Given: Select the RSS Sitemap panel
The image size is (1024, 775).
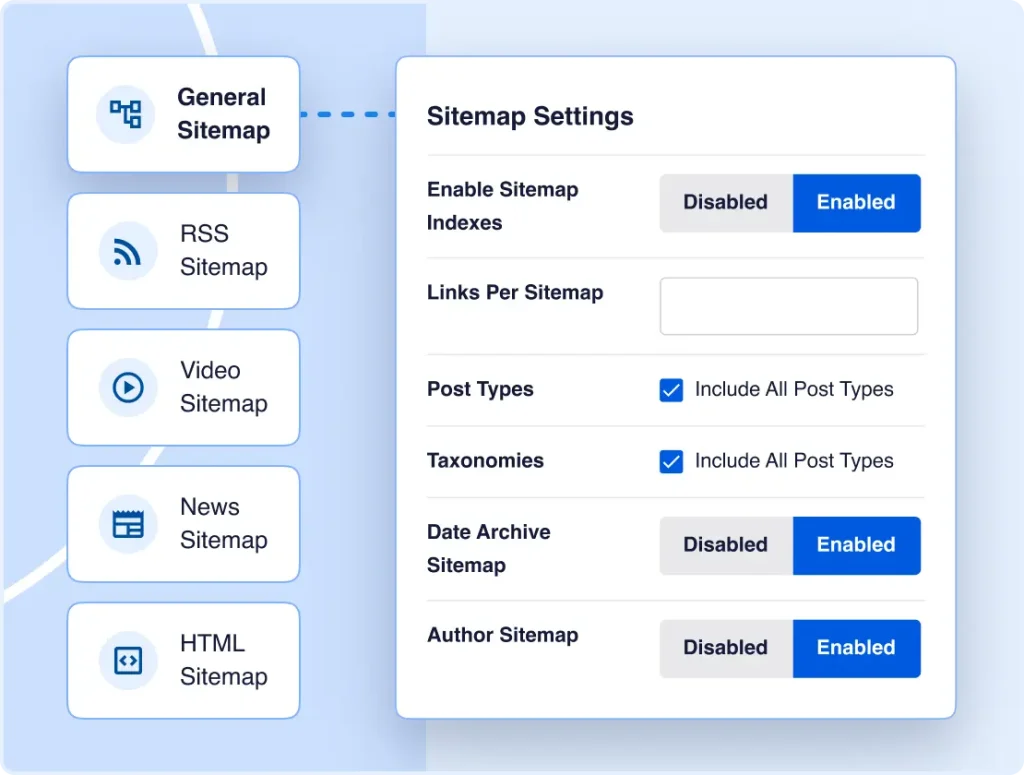Looking at the screenshot, I should click(183, 250).
